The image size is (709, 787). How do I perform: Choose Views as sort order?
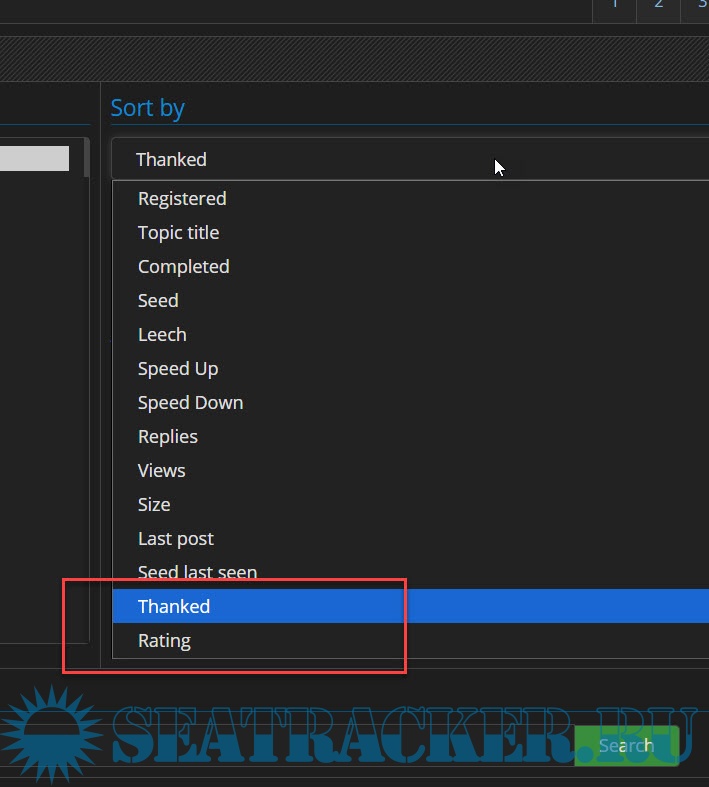point(161,471)
